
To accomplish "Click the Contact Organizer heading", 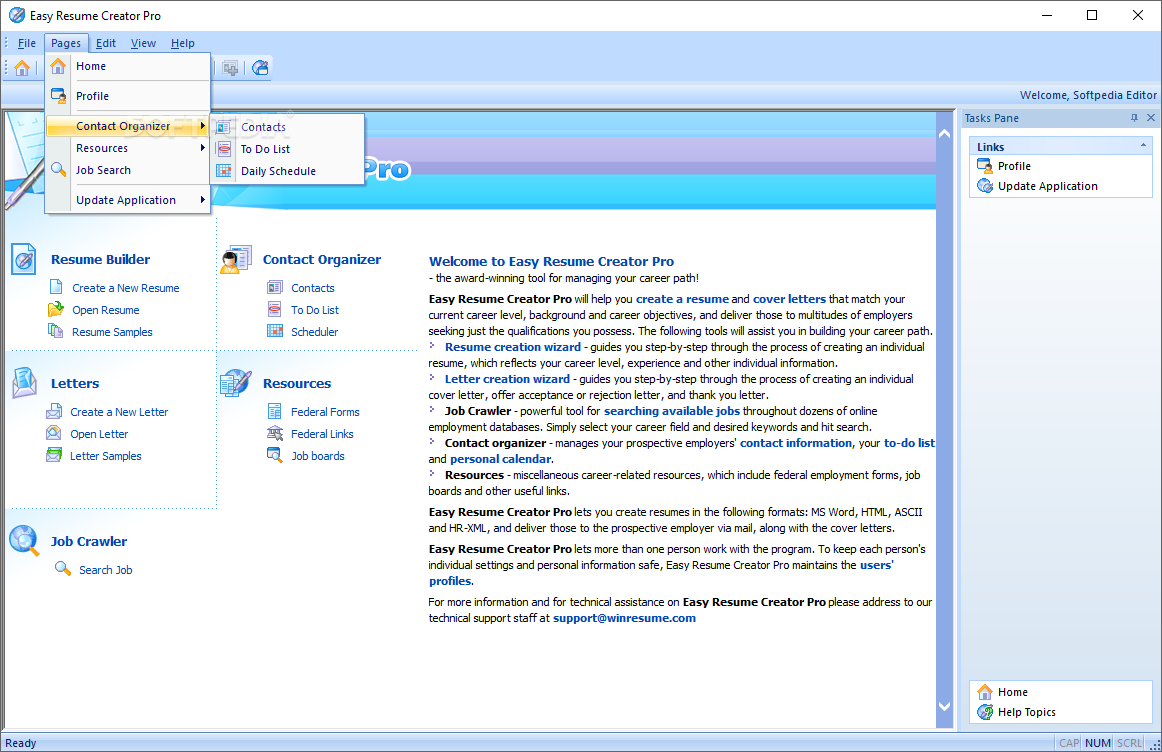I will pos(322,259).
